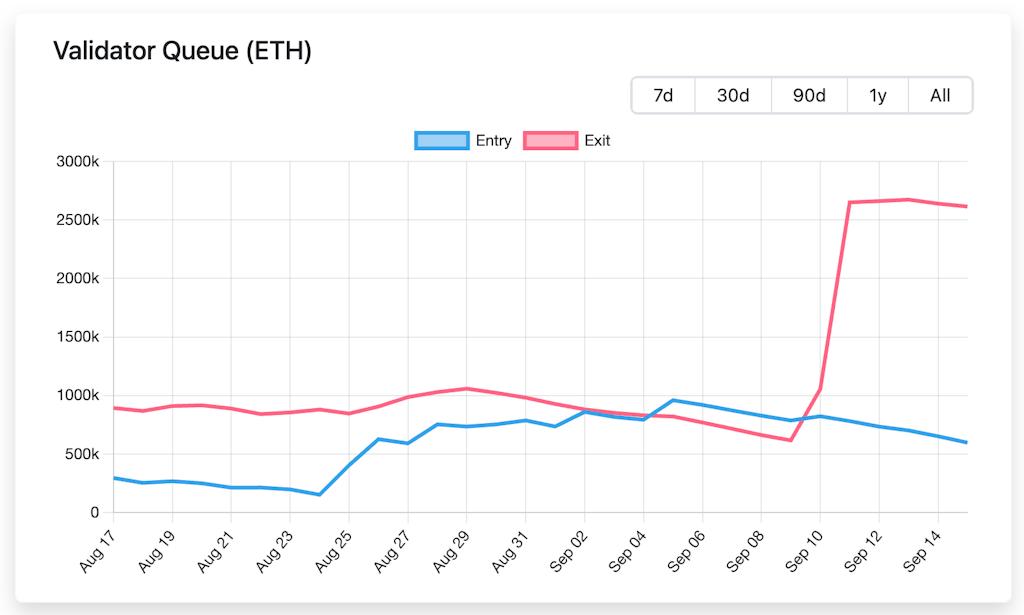The height and width of the screenshot is (615, 1024).
Task: Click the Sep 02 x-axis label
Action: point(569,547)
